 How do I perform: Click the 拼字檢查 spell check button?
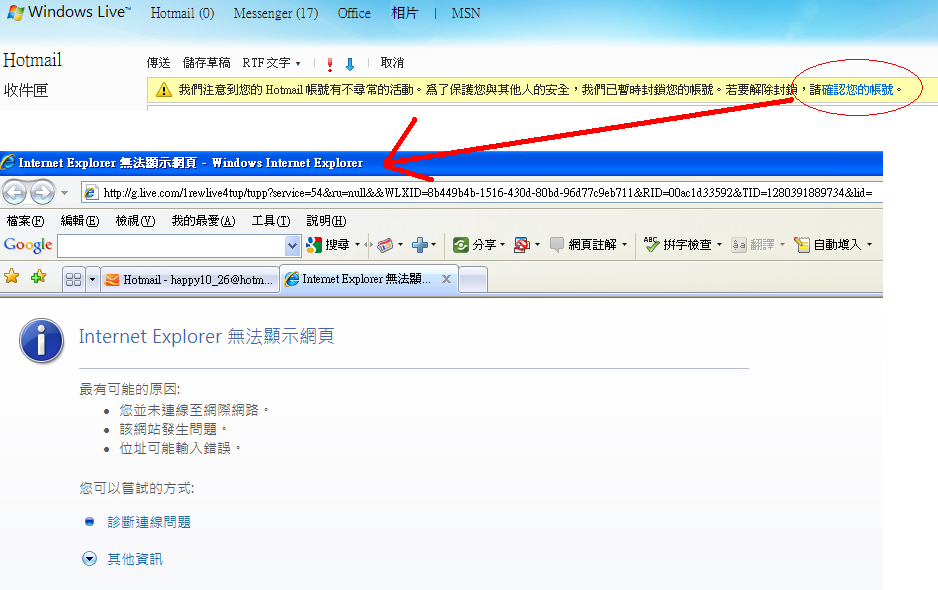pos(678,245)
